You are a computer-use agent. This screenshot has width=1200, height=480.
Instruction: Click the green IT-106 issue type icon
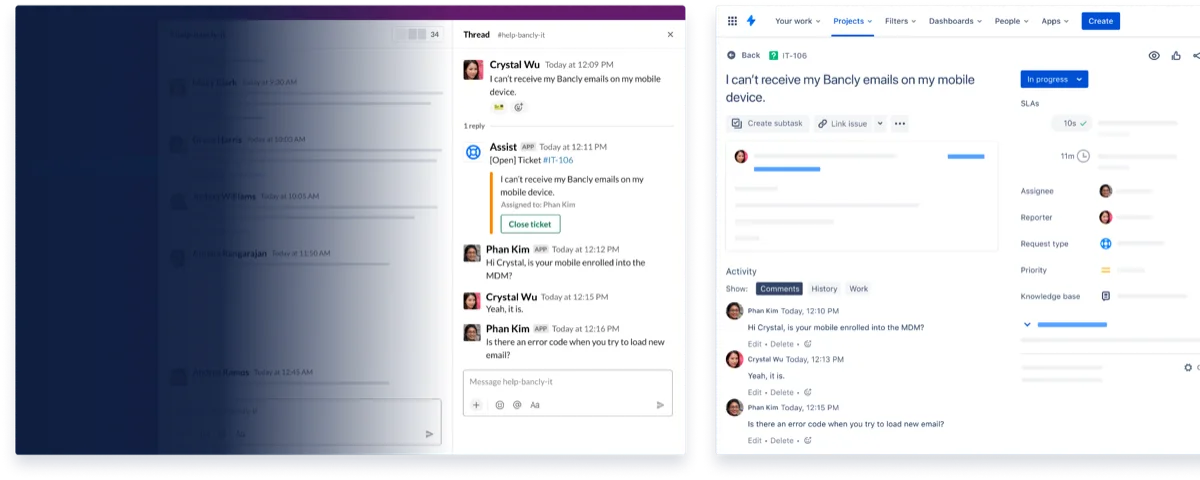click(x=773, y=56)
